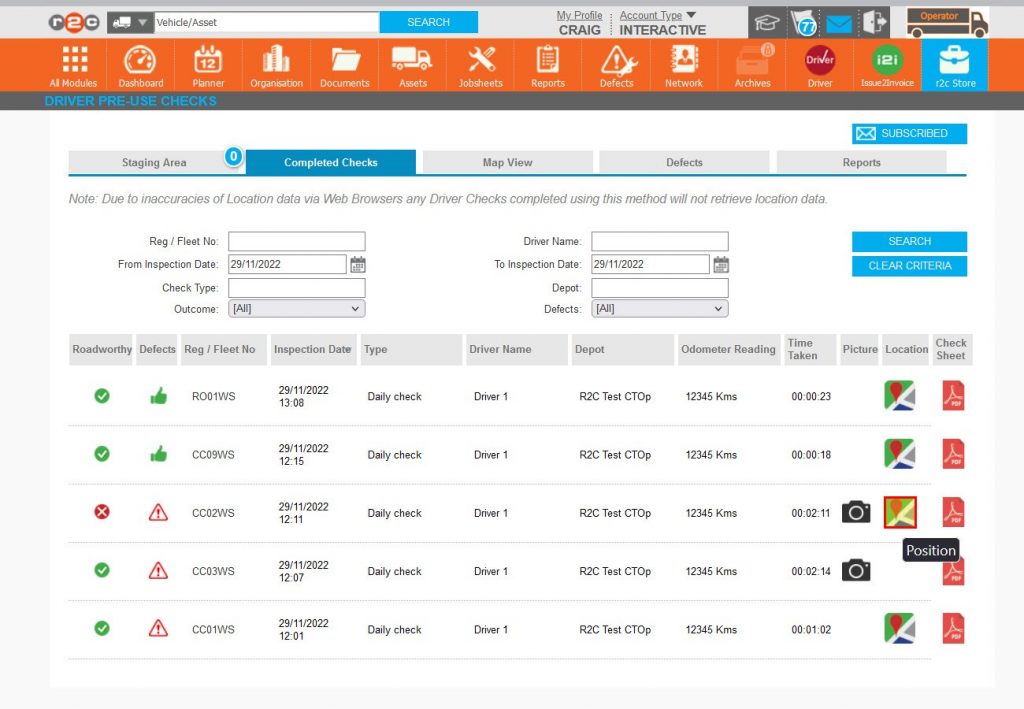Image resolution: width=1024 pixels, height=709 pixels.
Task: Open the SUBSCRIBED notification settings
Action: coord(909,133)
